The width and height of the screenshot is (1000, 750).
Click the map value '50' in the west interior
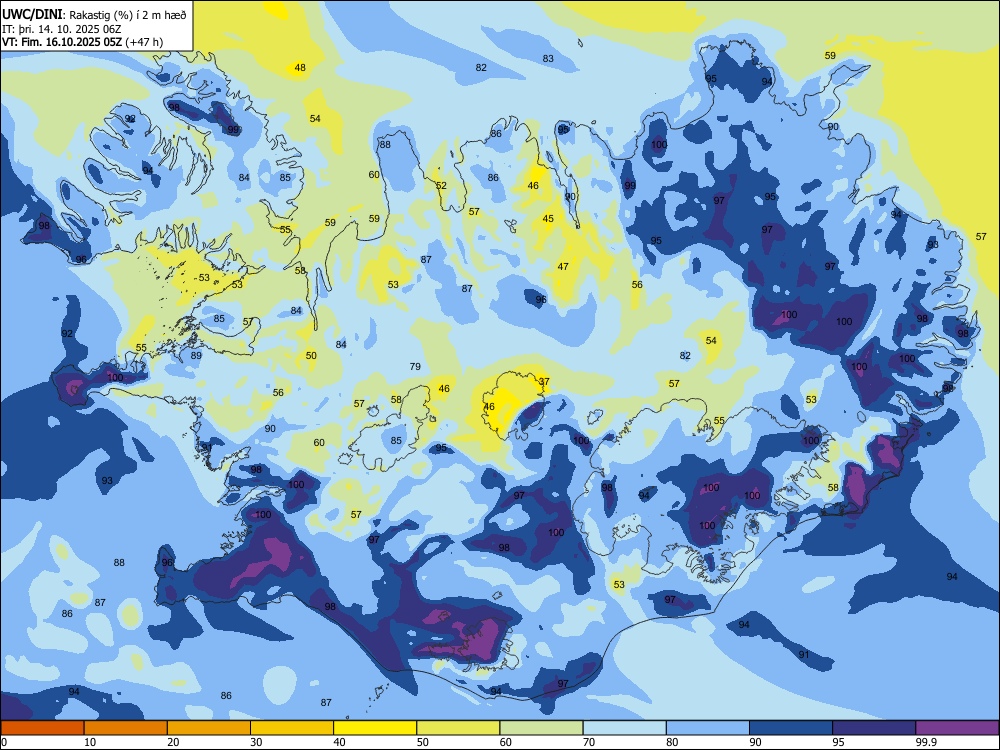point(311,355)
